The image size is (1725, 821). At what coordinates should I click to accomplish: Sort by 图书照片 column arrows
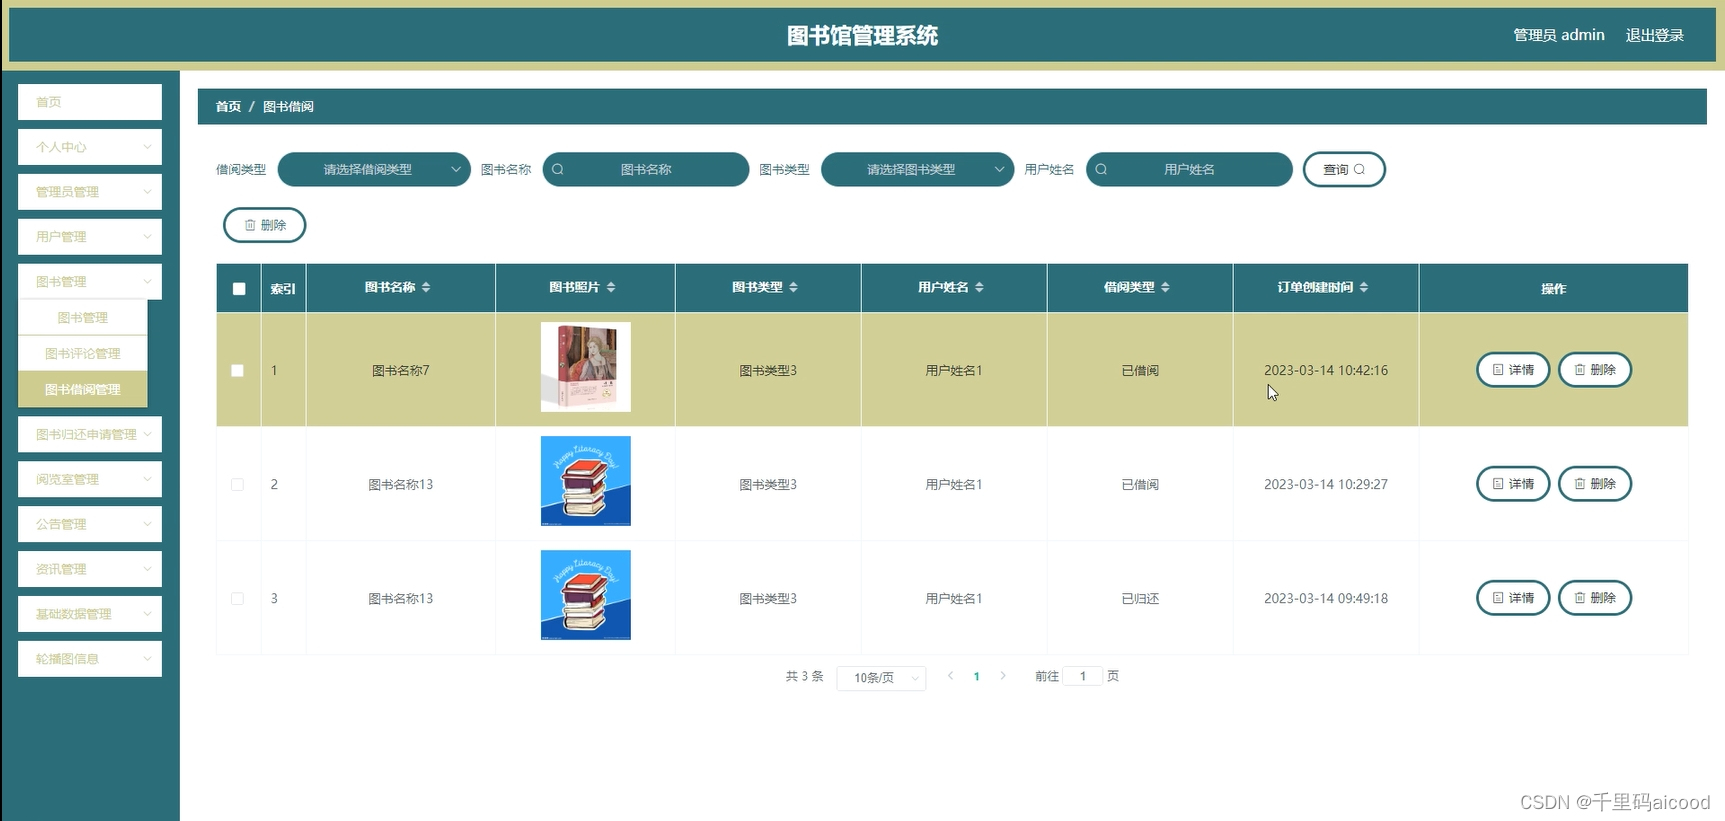coord(611,288)
